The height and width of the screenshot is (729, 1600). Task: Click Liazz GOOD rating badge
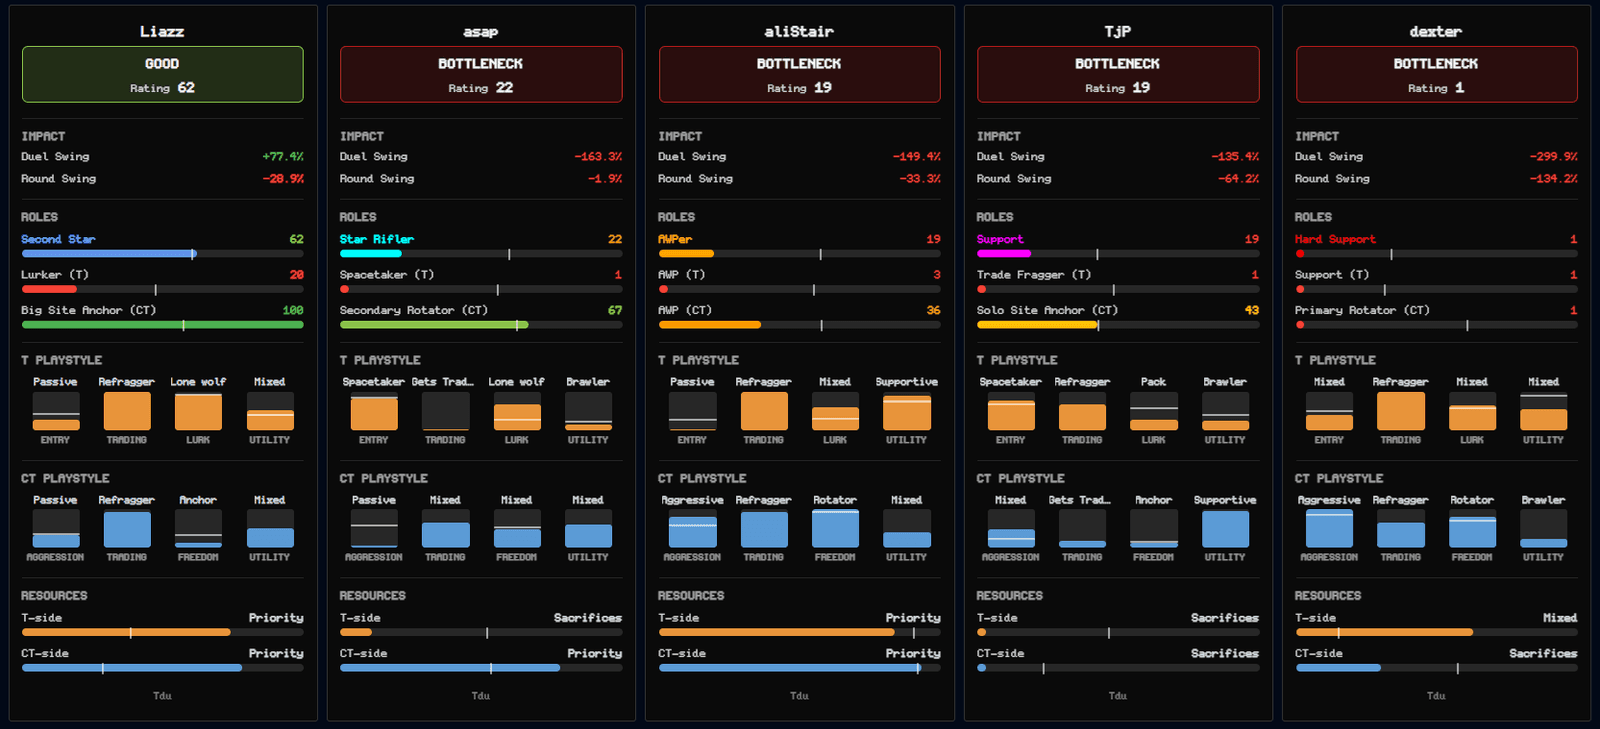click(x=162, y=74)
